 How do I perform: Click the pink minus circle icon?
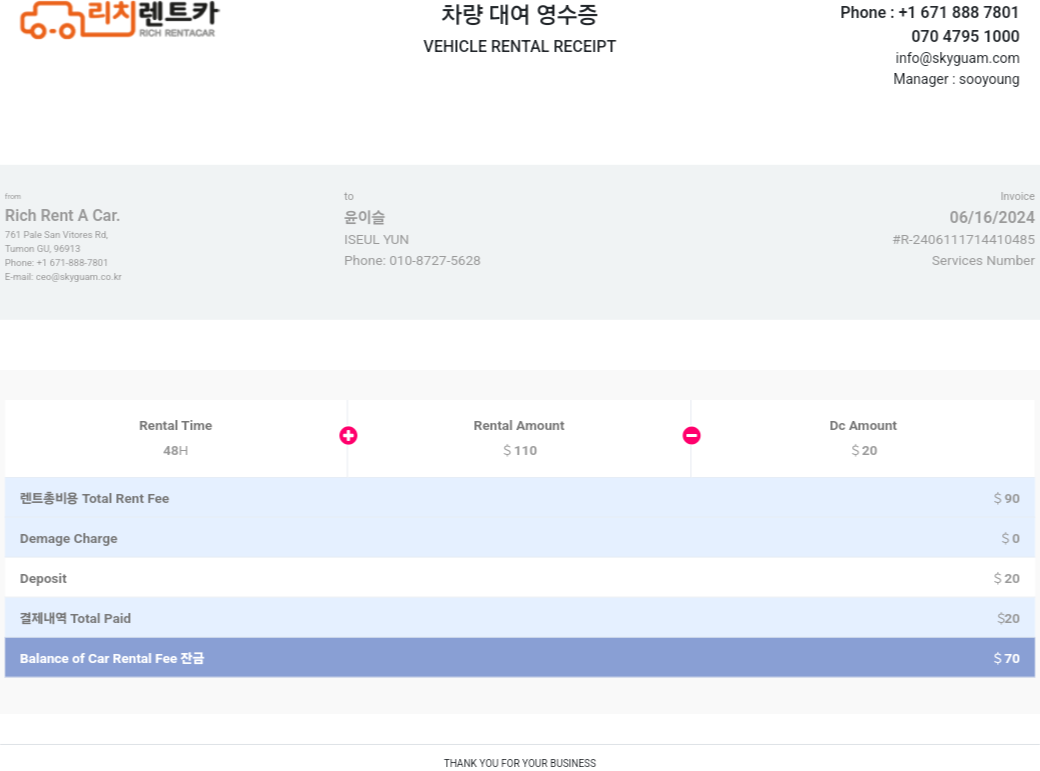point(692,435)
